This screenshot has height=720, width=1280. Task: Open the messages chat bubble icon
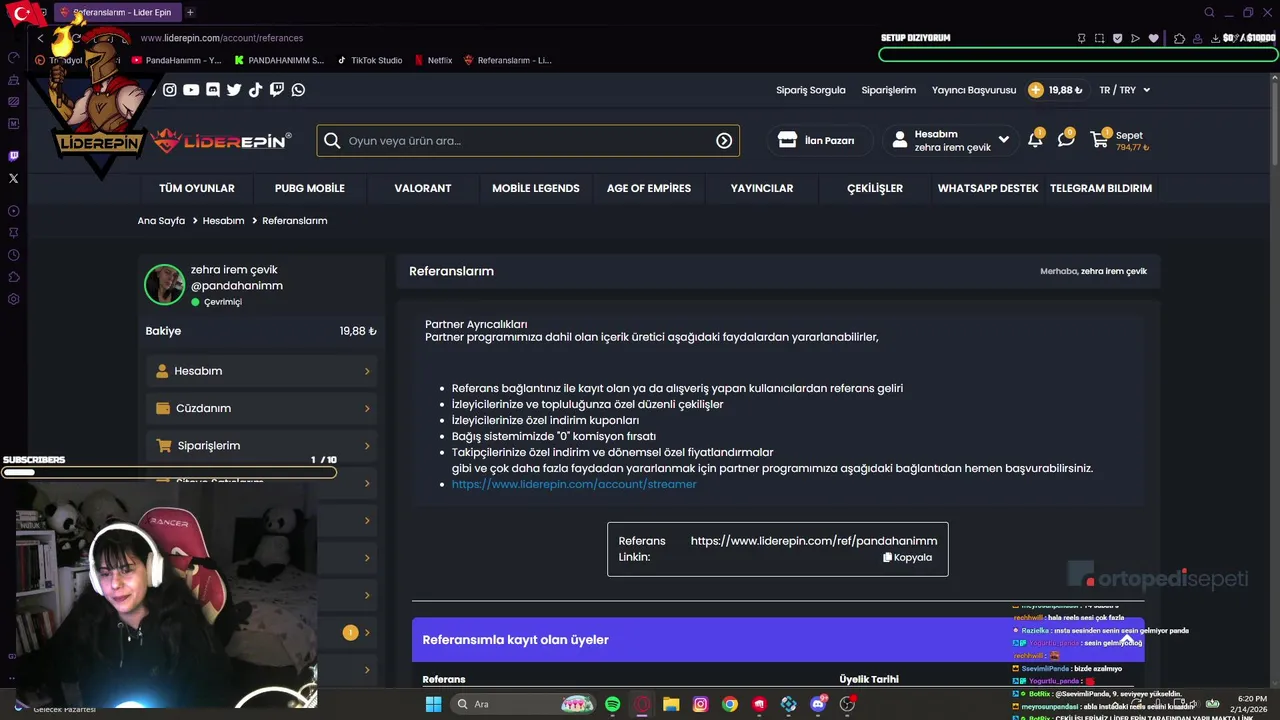tap(1066, 140)
